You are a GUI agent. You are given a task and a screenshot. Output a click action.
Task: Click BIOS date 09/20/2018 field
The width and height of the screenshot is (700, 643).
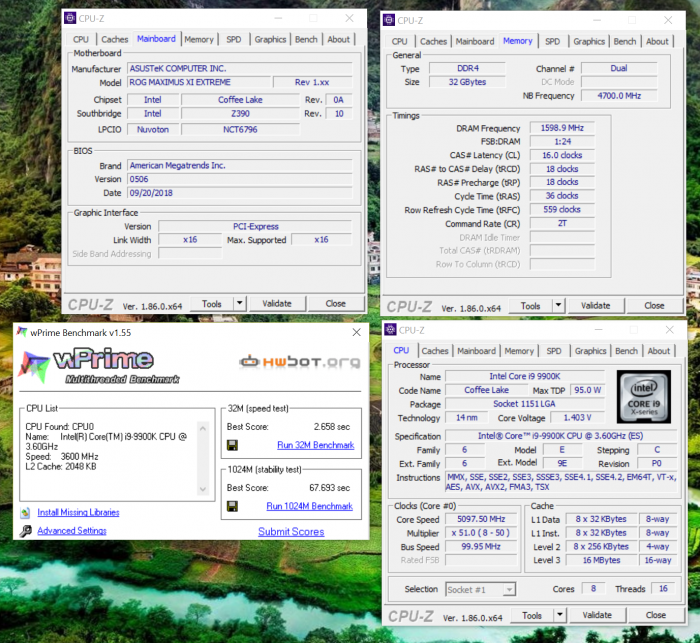tap(240, 193)
